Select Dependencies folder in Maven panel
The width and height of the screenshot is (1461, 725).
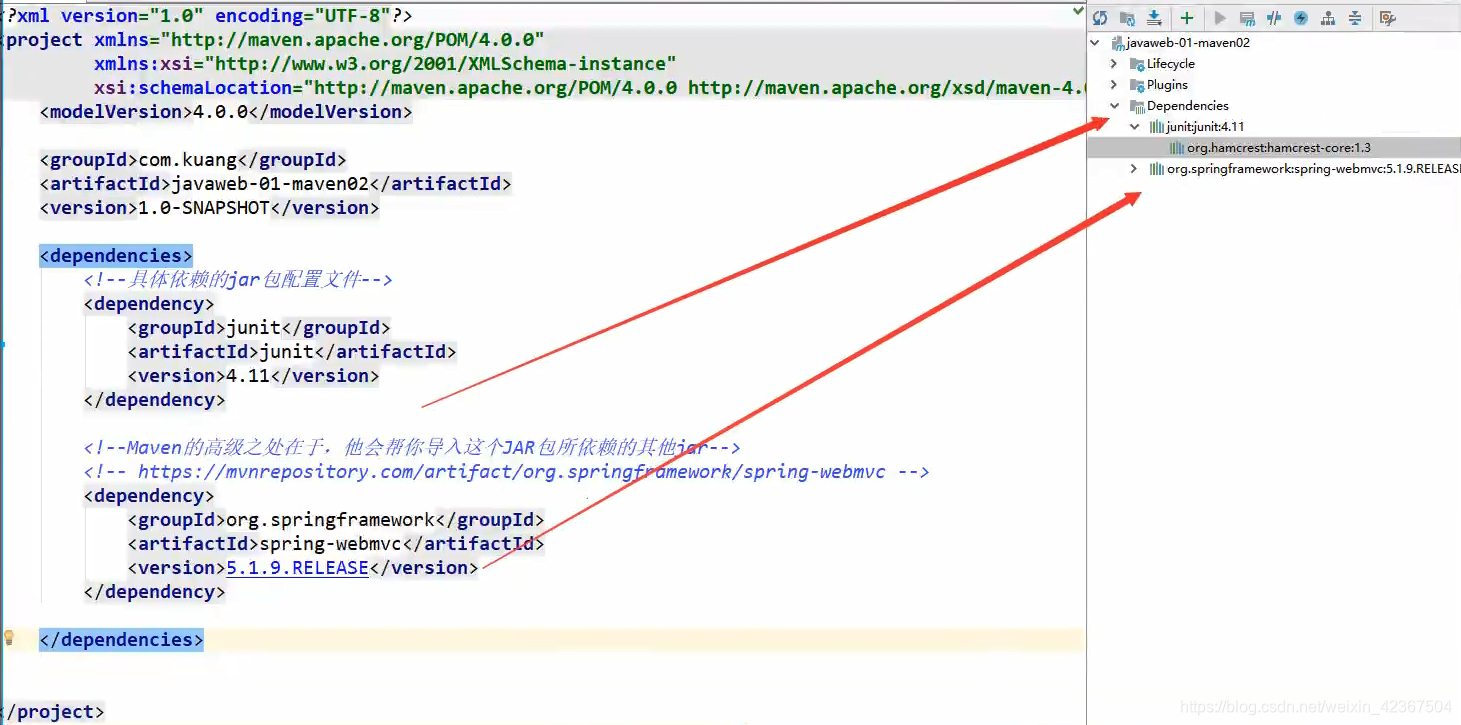[x=1187, y=106]
